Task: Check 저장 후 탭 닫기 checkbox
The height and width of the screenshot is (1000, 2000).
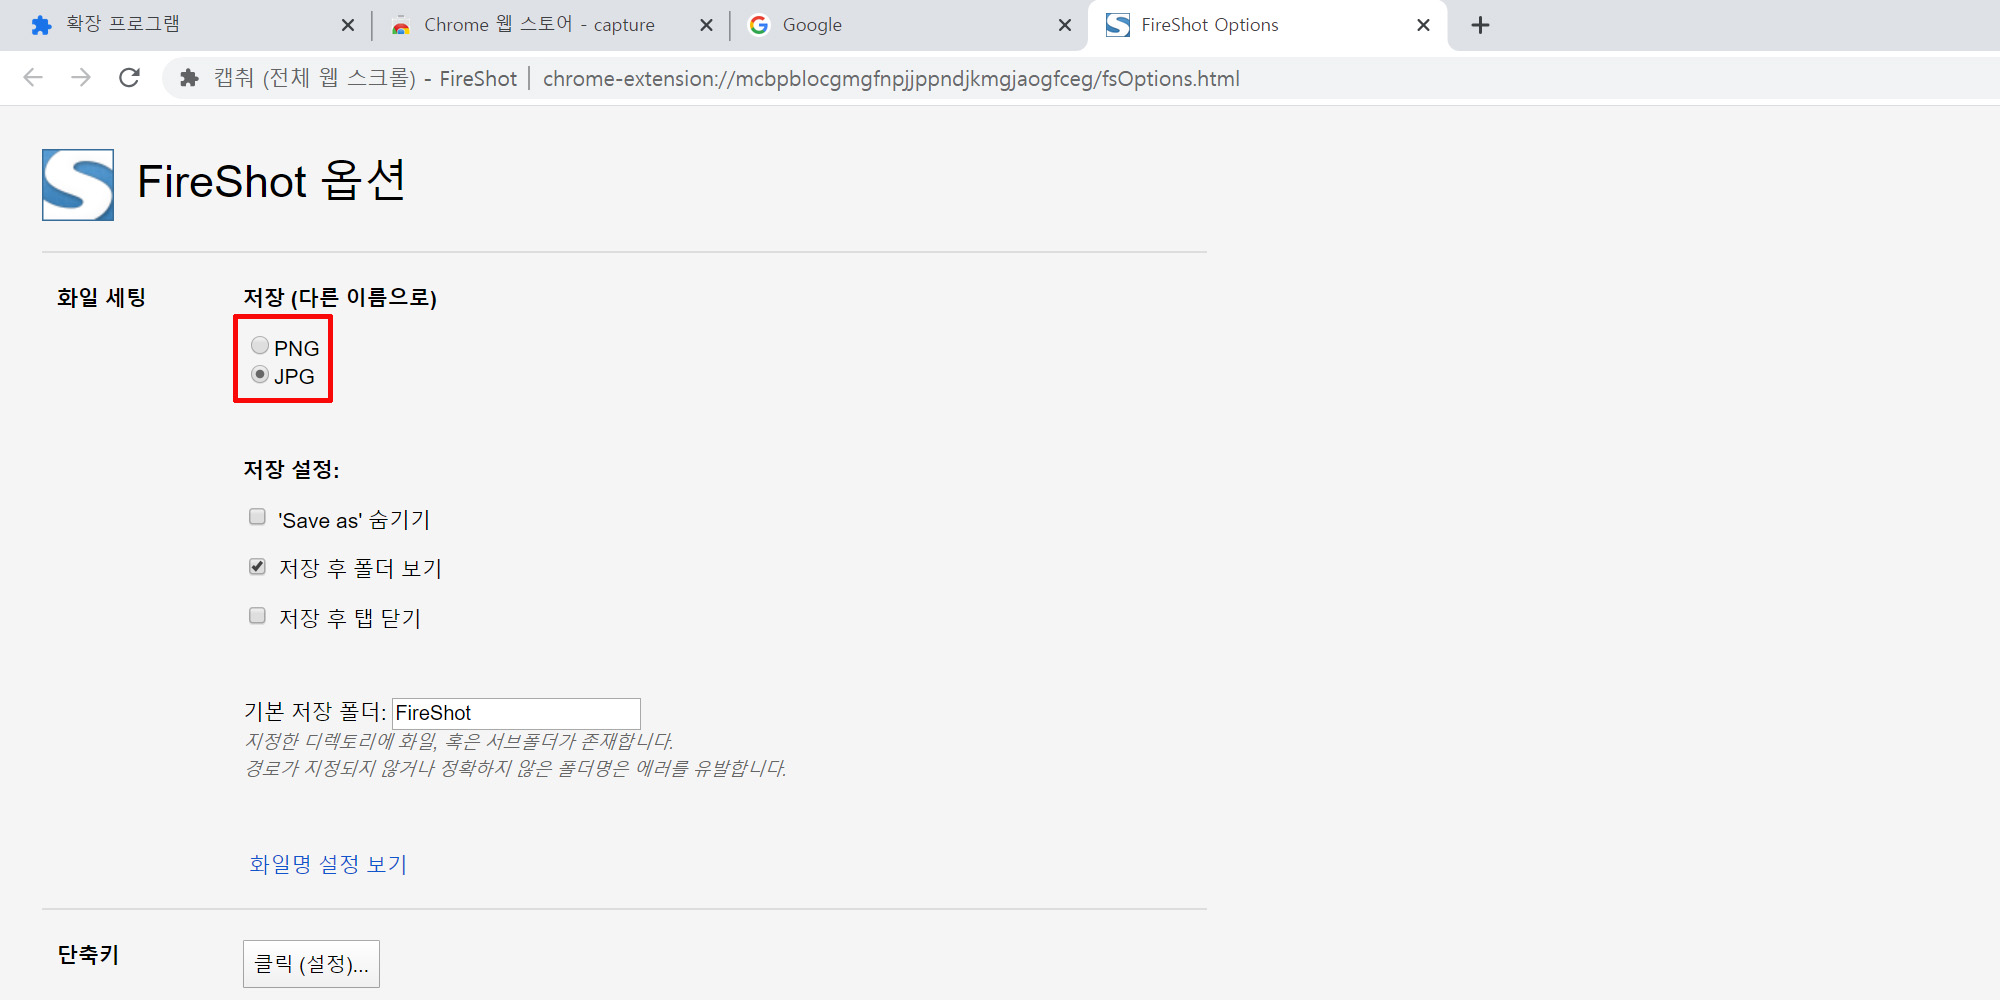Action: 257,616
